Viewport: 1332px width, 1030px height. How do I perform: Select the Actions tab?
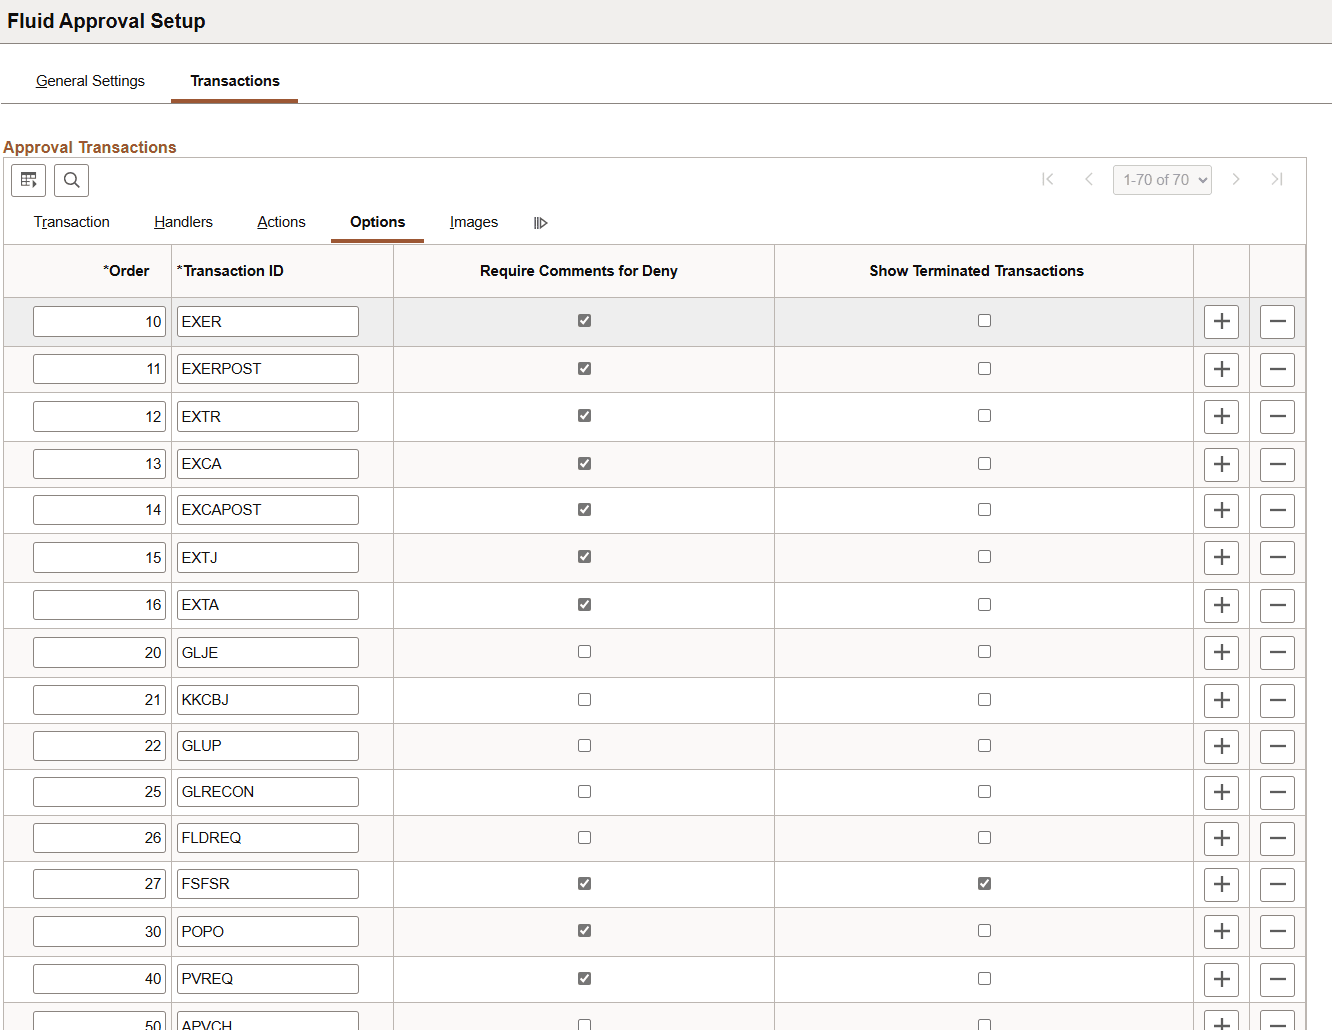pyautogui.click(x=280, y=222)
